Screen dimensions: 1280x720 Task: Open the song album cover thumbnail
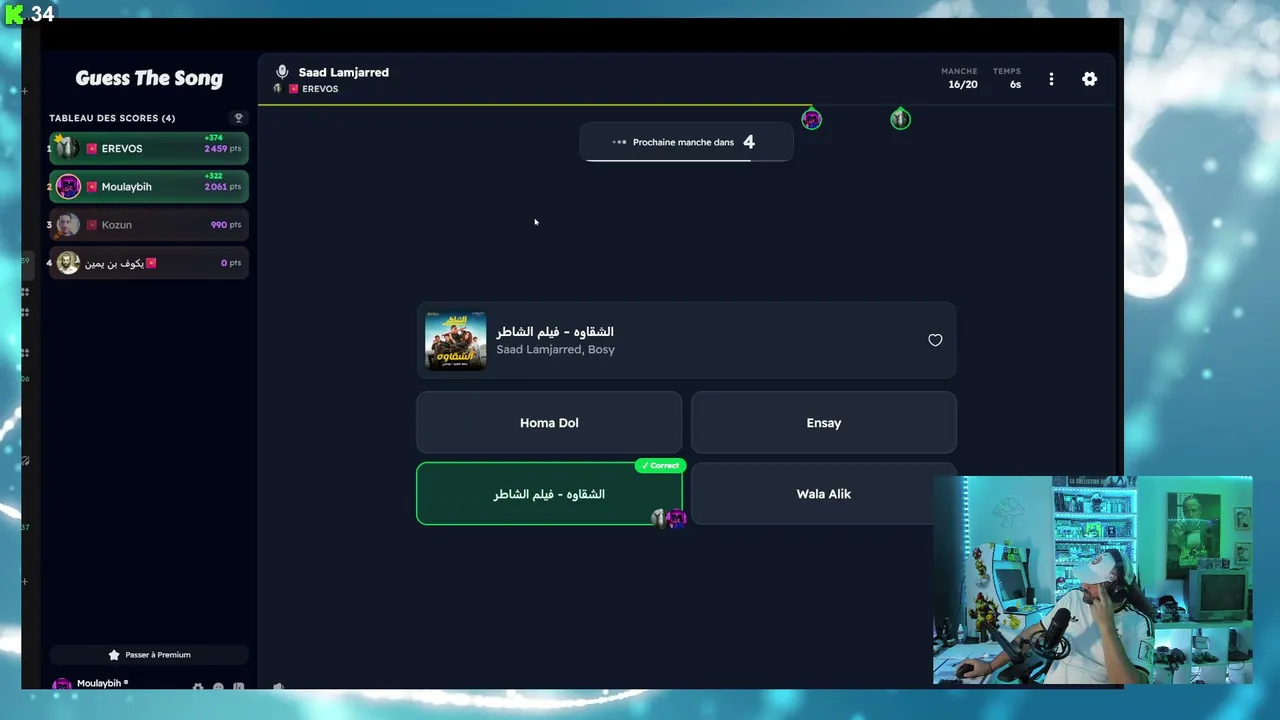[x=456, y=341]
